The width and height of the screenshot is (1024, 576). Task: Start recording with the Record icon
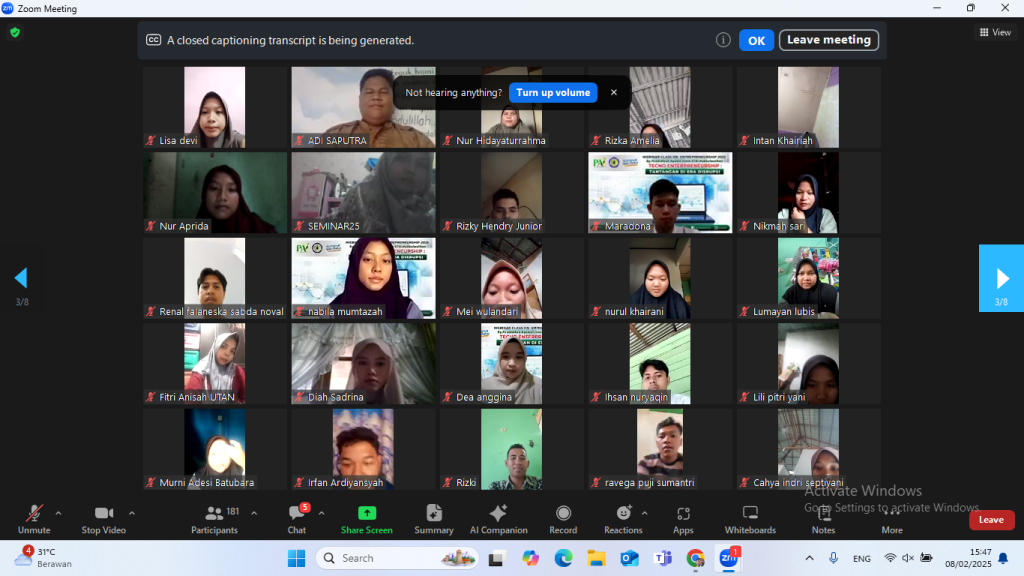pos(563,518)
